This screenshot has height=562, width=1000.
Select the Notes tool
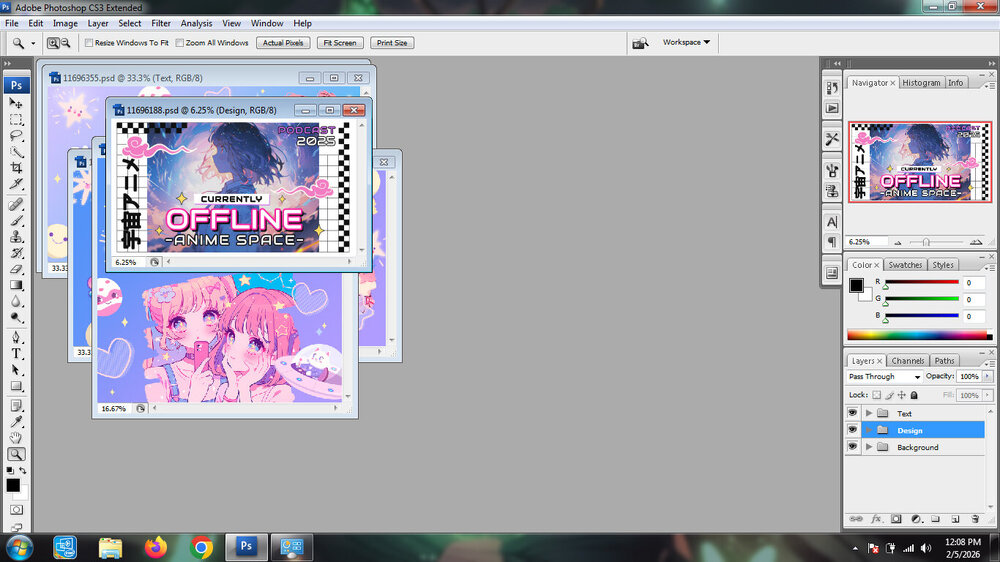click(16, 406)
